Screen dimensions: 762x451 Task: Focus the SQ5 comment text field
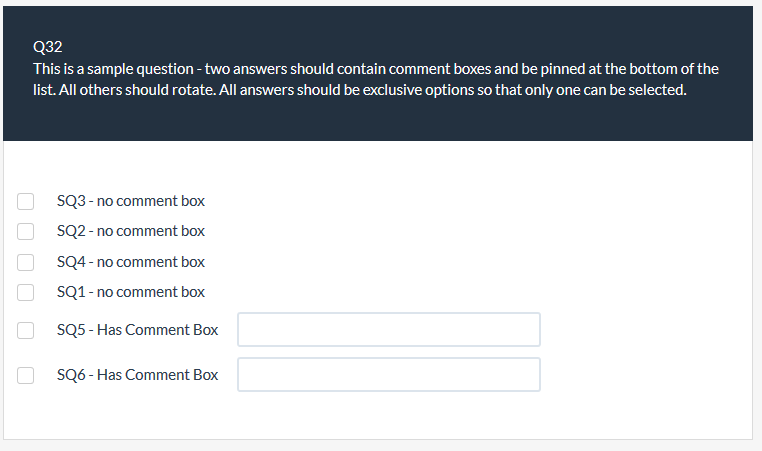389,330
